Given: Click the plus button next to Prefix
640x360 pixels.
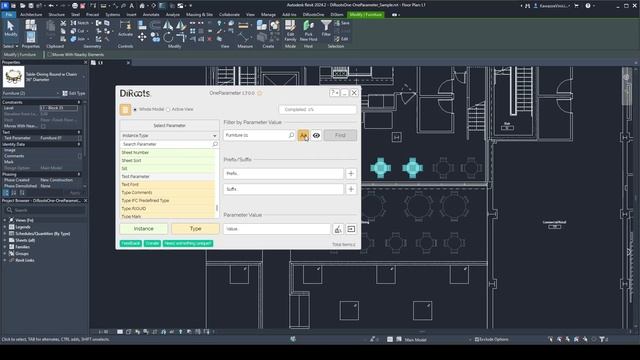Looking at the screenshot, I should click(351, 173).
